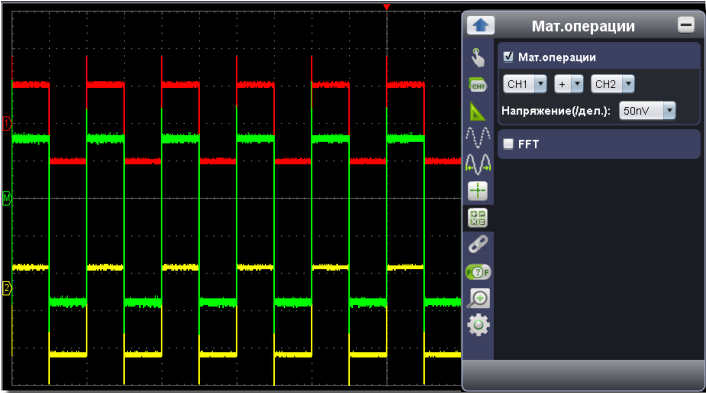Collapse the Мат.операции panel with minus button
The height and width of the screenshot is (393, 706).
coord(686,25)
